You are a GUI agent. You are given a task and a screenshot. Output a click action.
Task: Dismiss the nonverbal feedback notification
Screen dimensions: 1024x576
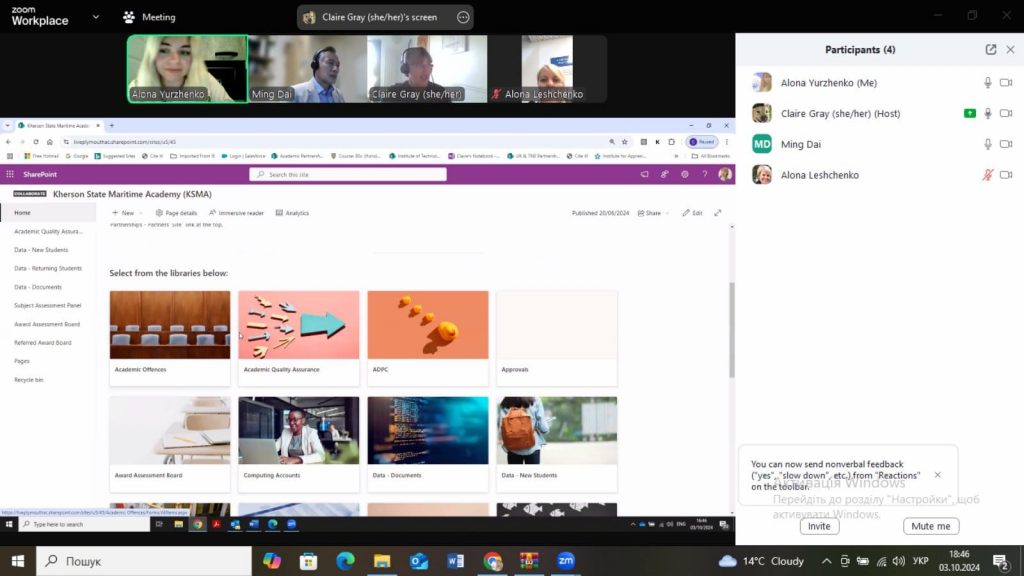(937, 475)
